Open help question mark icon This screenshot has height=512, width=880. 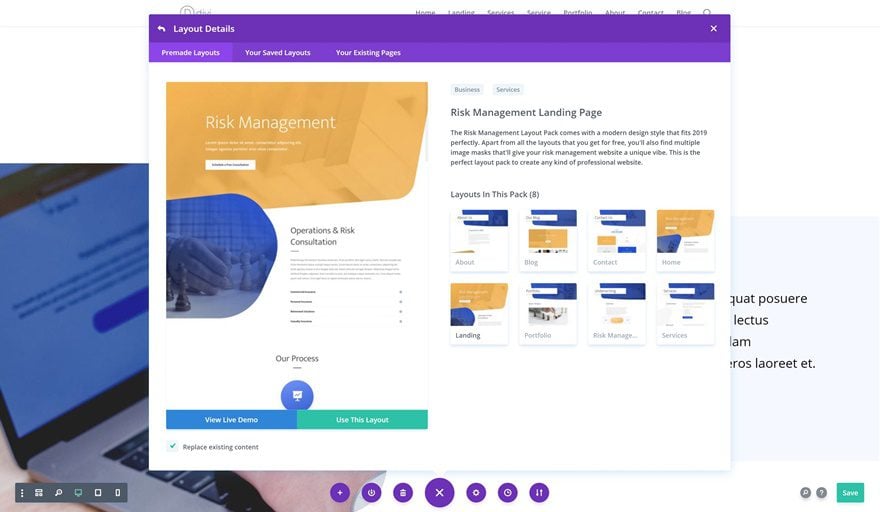821,493
